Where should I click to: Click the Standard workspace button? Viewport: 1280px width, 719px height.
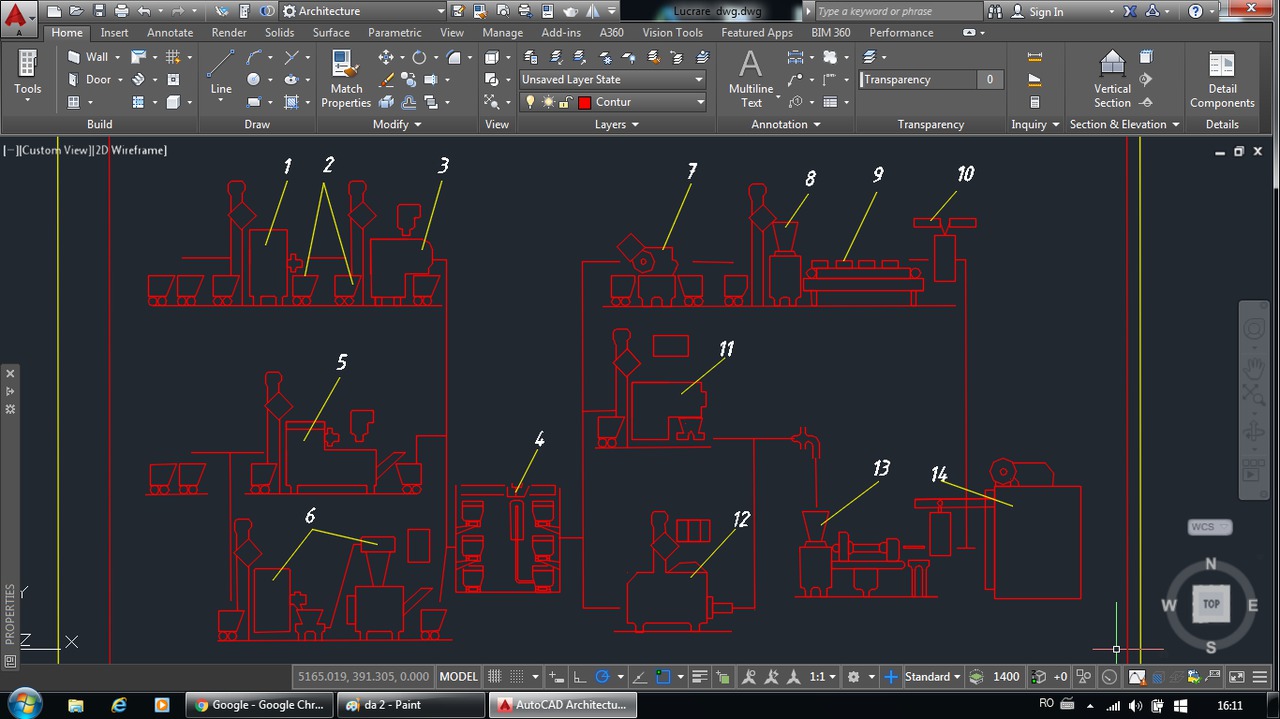point(928,676)
